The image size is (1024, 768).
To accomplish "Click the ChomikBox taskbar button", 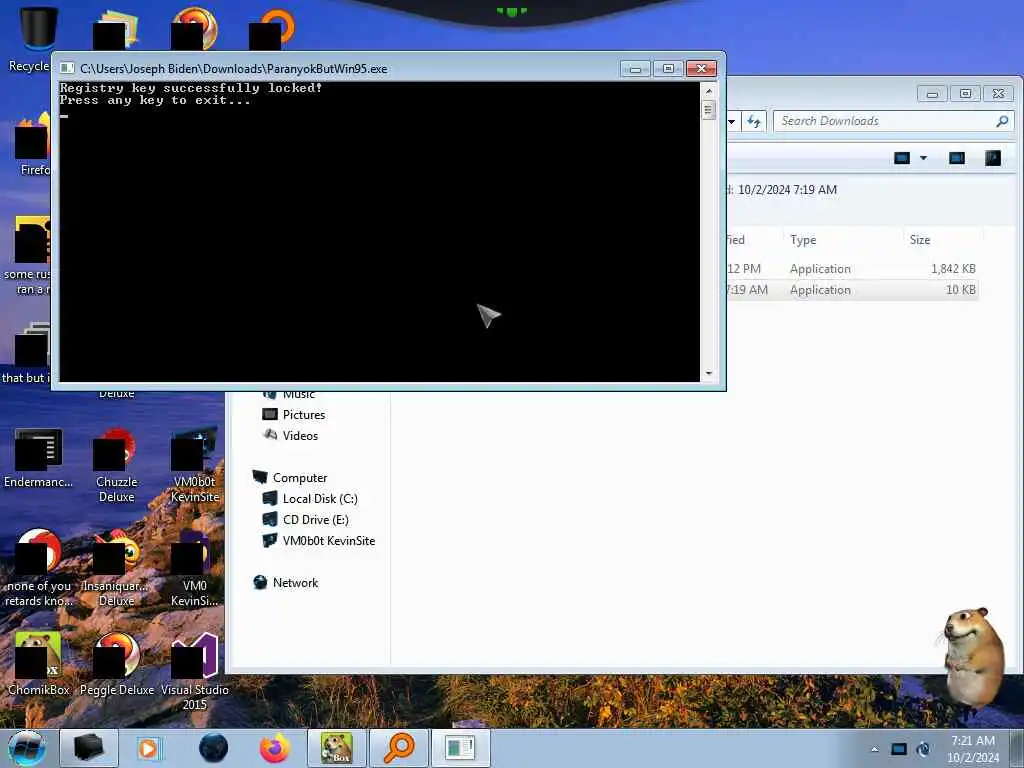I will click(337, 748).
